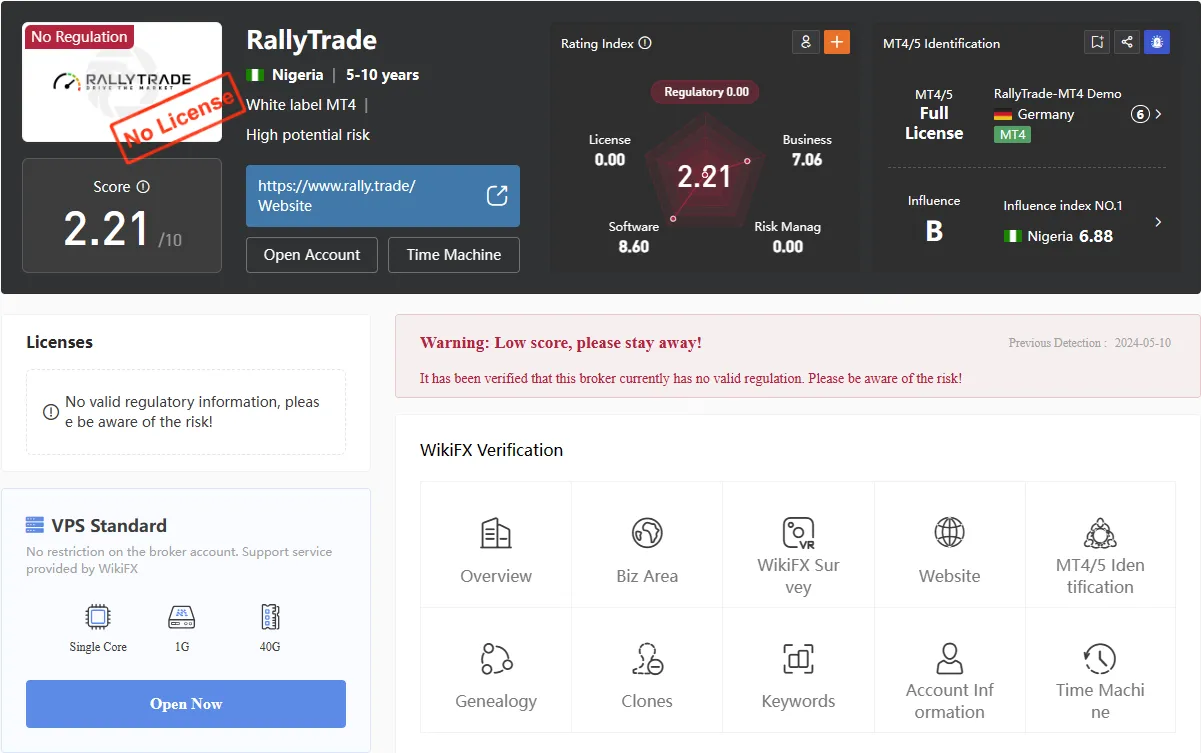Click the License 0.00 rating value
The width and height of the screenshot is (1201, 753).
pos(610,160)
